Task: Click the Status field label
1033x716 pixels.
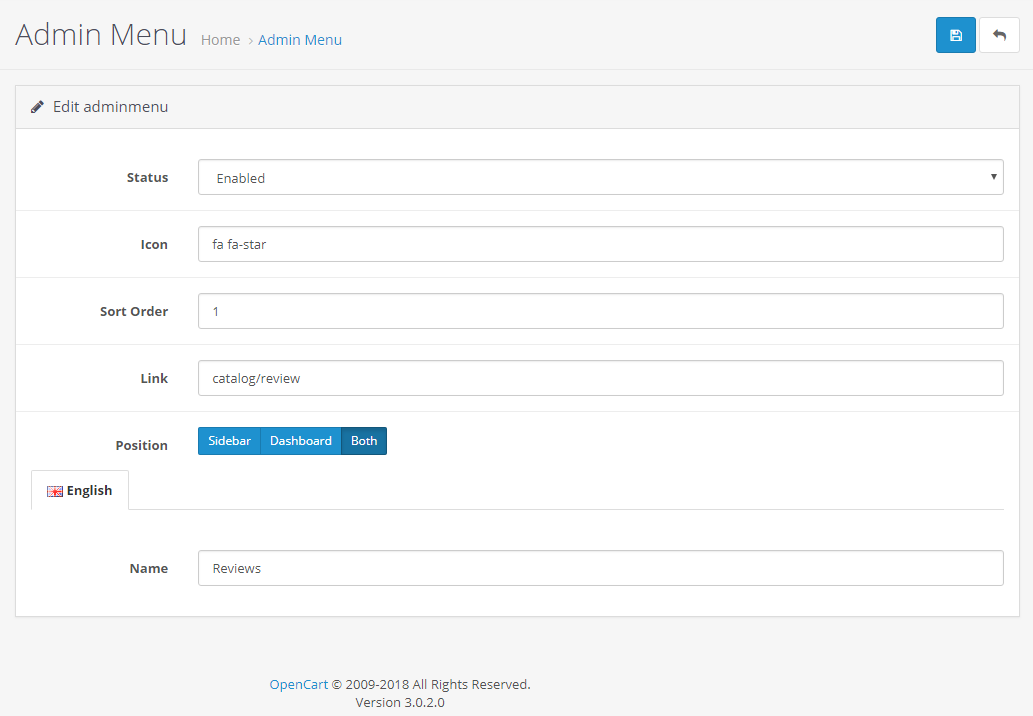Action: point(148,177)
